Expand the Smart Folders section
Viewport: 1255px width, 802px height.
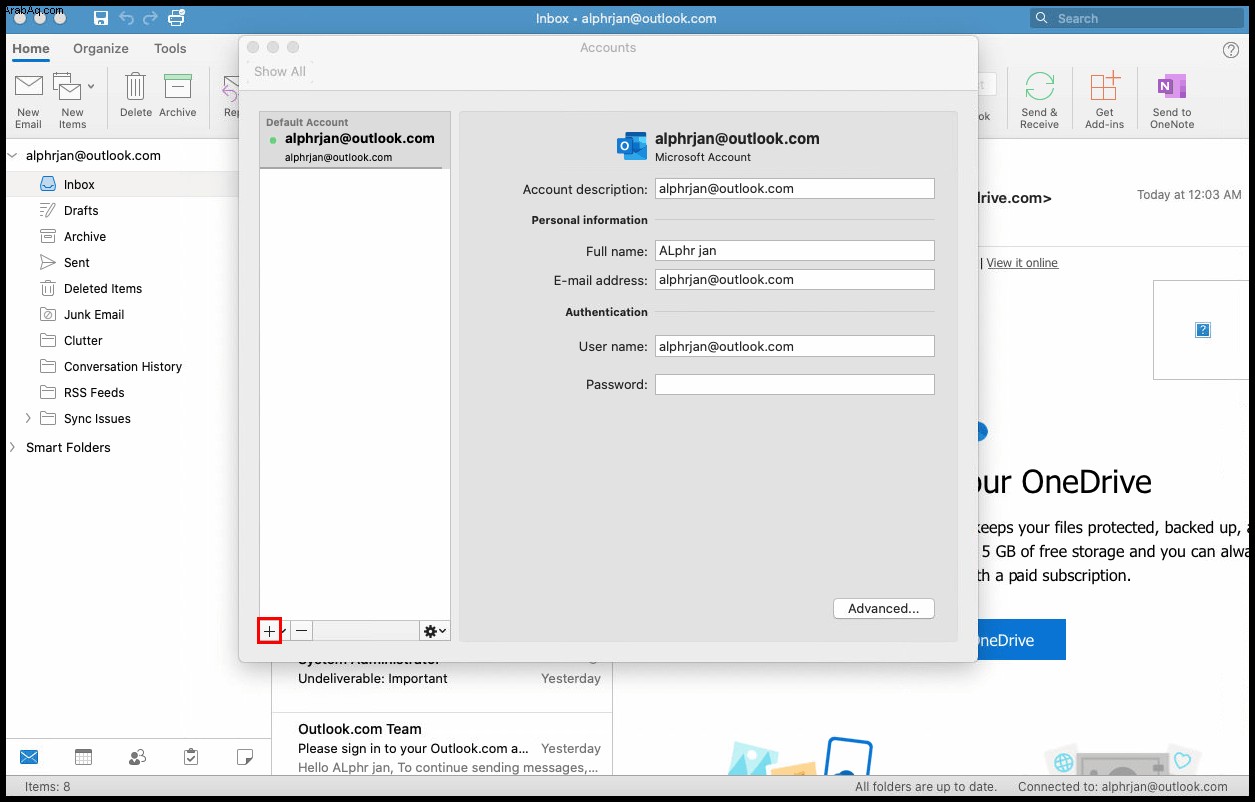12,447
